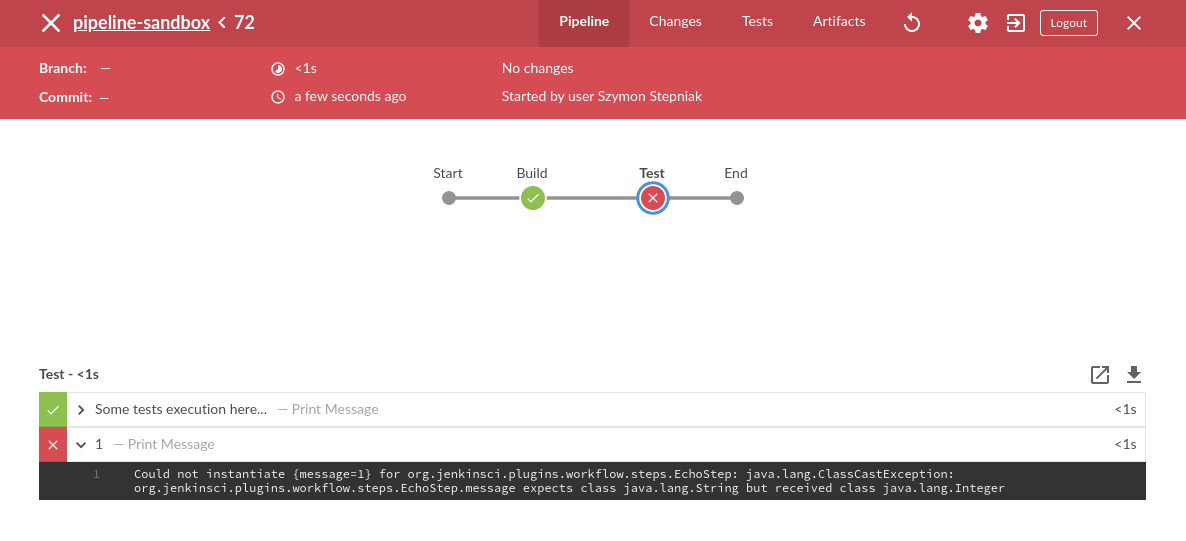This screenshot has height=541, width=1186.
Task: Click the End node in pipeline graph
Action: click(737, 198)
